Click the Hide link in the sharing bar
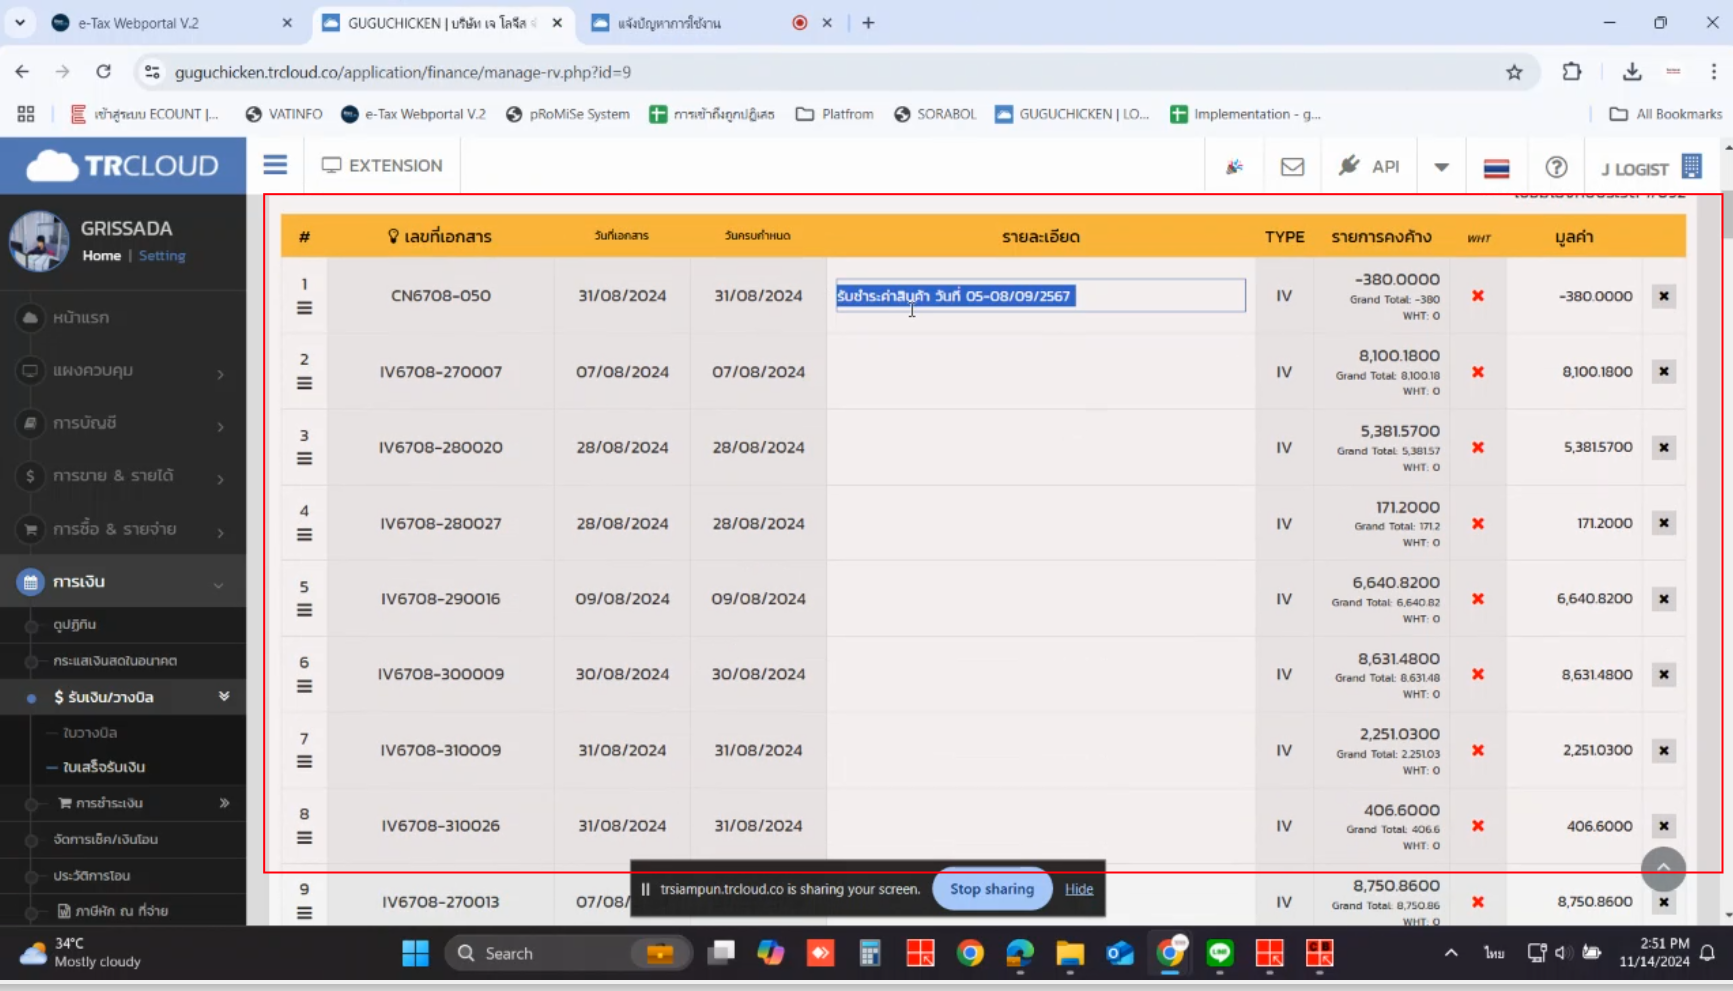 (1079, 889)
